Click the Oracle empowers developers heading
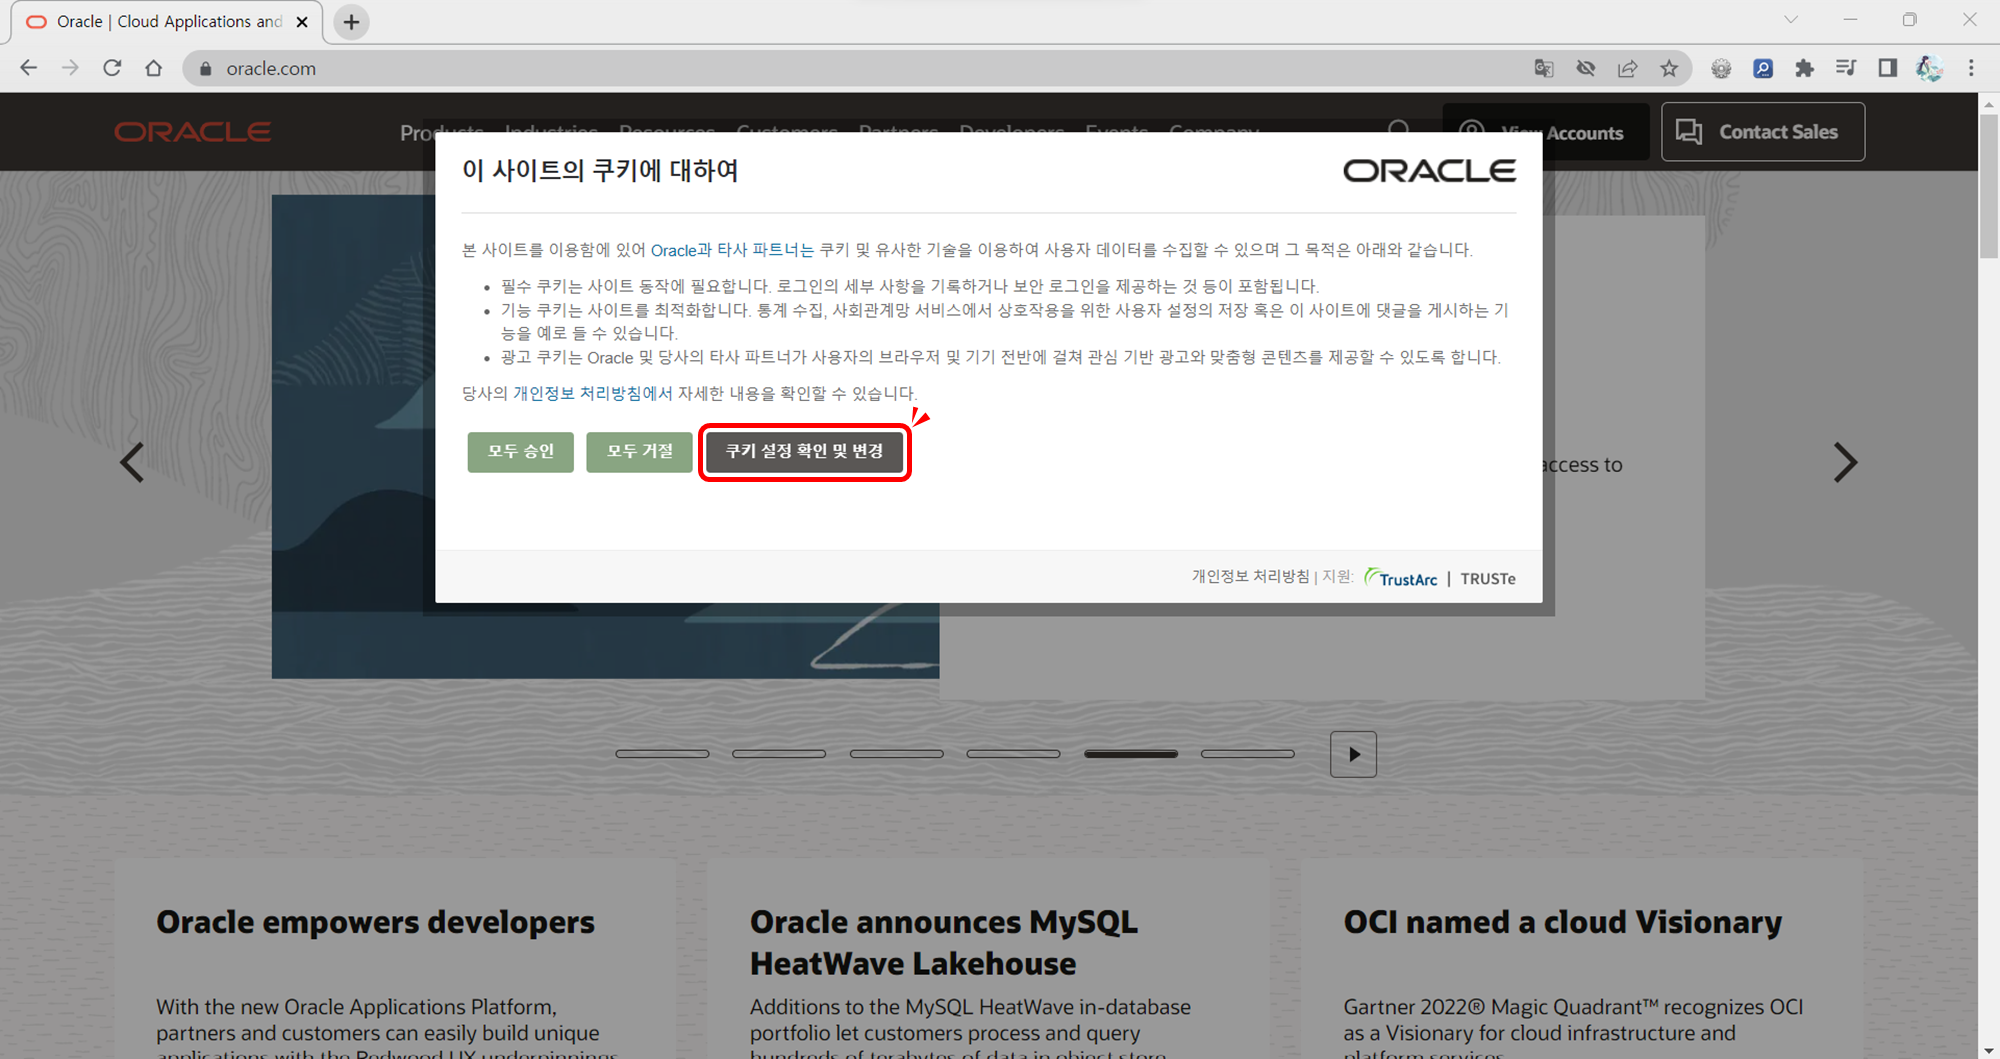 point(375,922)
